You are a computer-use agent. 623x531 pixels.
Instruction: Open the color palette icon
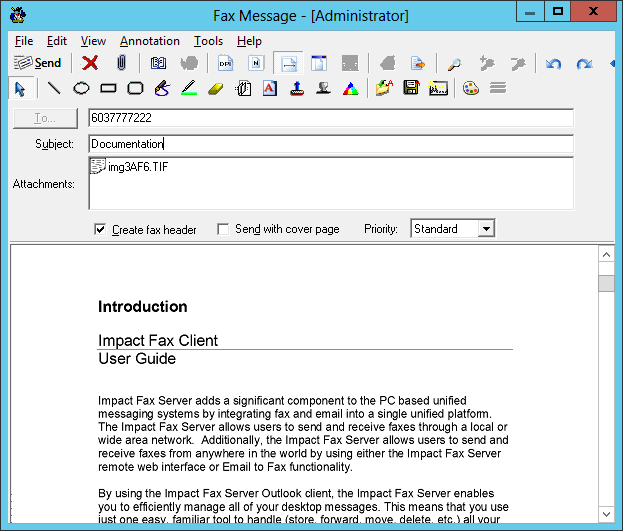pyautogui.click(x=470, y=88)
